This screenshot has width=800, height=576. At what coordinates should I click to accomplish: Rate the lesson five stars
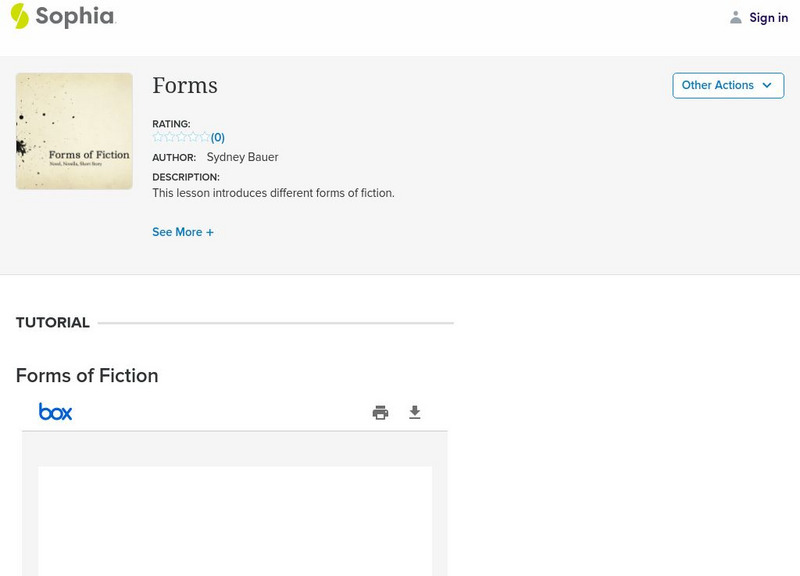coord(204,137)
